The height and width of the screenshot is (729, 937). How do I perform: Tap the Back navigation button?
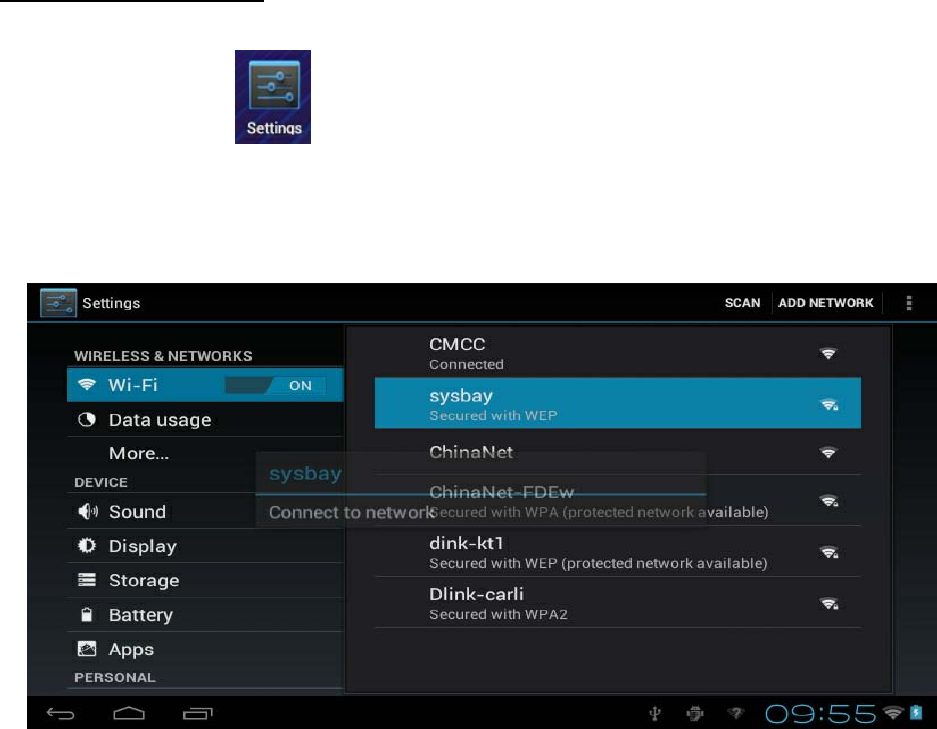60,713
